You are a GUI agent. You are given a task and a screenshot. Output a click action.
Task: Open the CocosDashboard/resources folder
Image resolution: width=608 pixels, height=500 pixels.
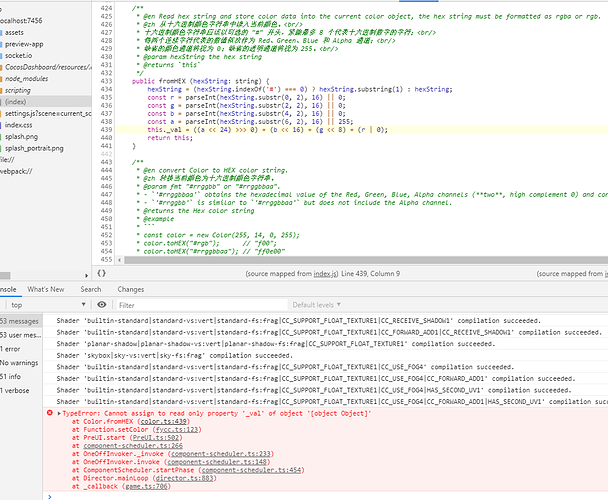[x=48, y=67]
